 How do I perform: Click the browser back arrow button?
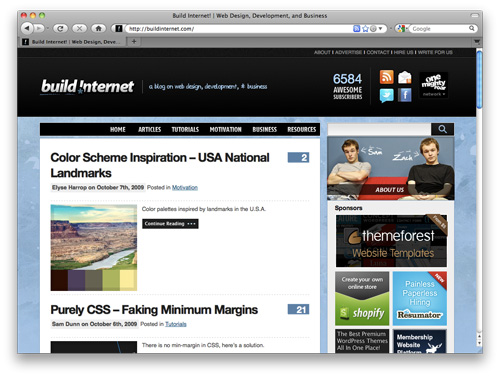(x=27, y=29)
